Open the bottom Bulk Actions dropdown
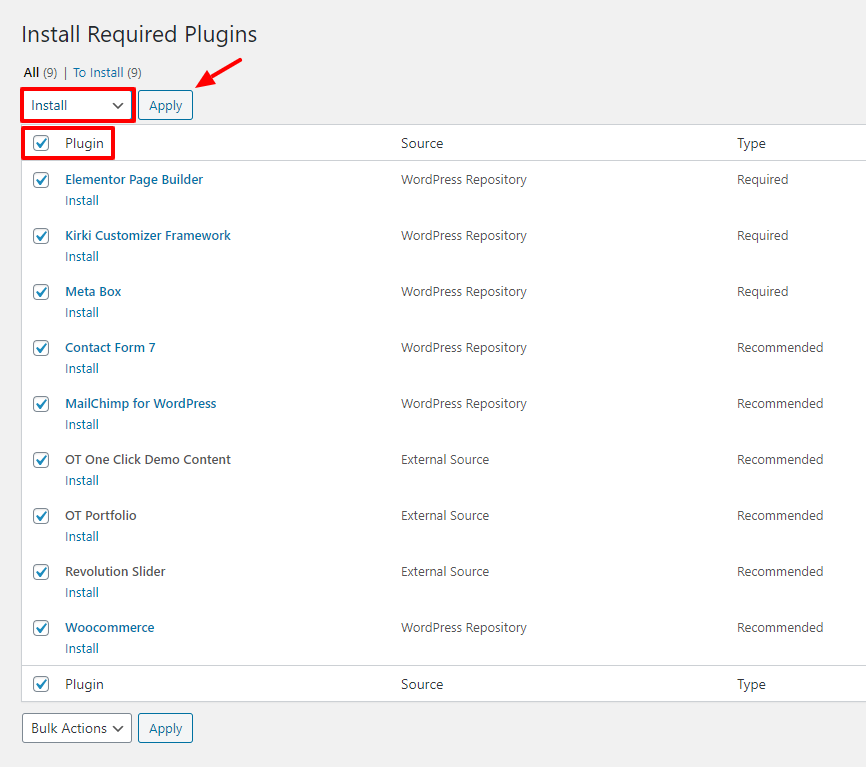The height and width of the screenshot is (767, 866). [x=77, y=728]
